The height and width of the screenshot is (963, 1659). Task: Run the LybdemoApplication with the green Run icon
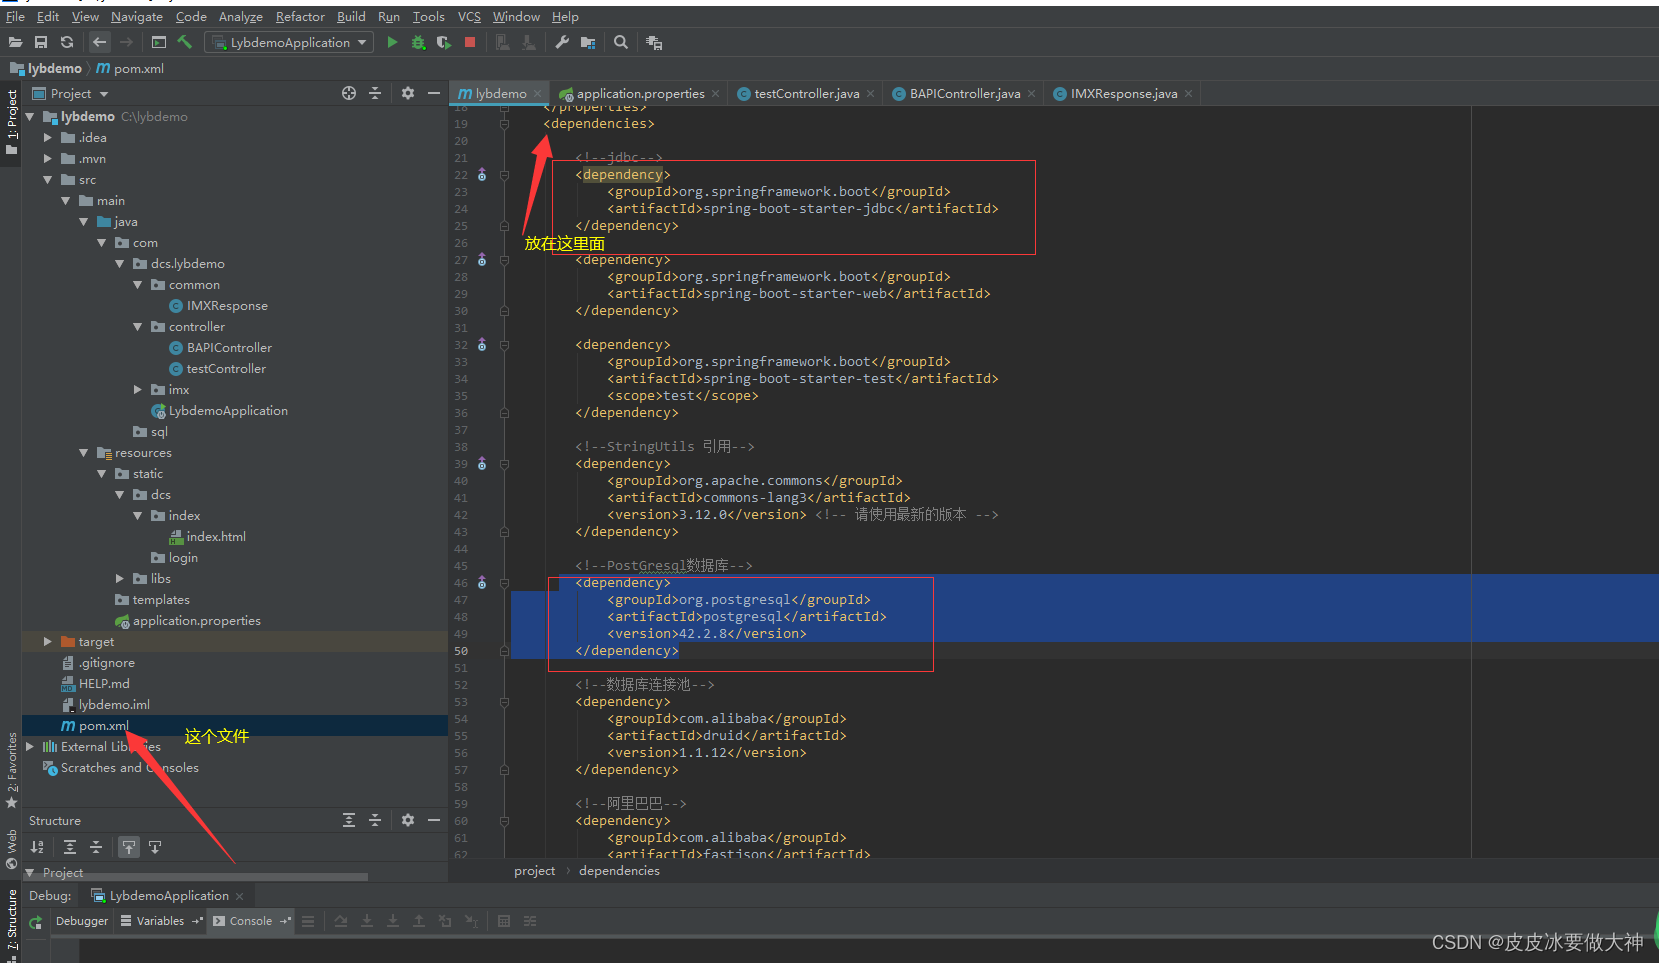coord(391,42)
